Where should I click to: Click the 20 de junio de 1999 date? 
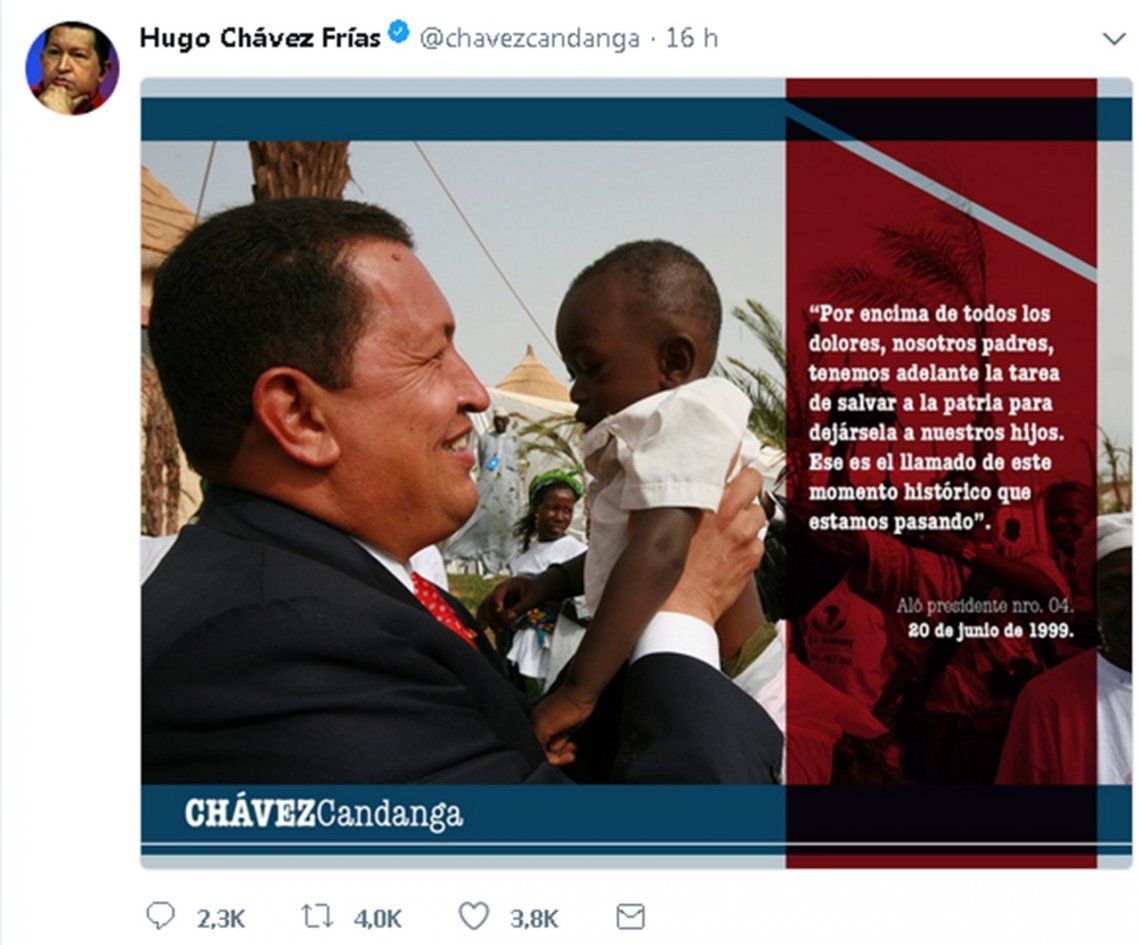(990, 630)
